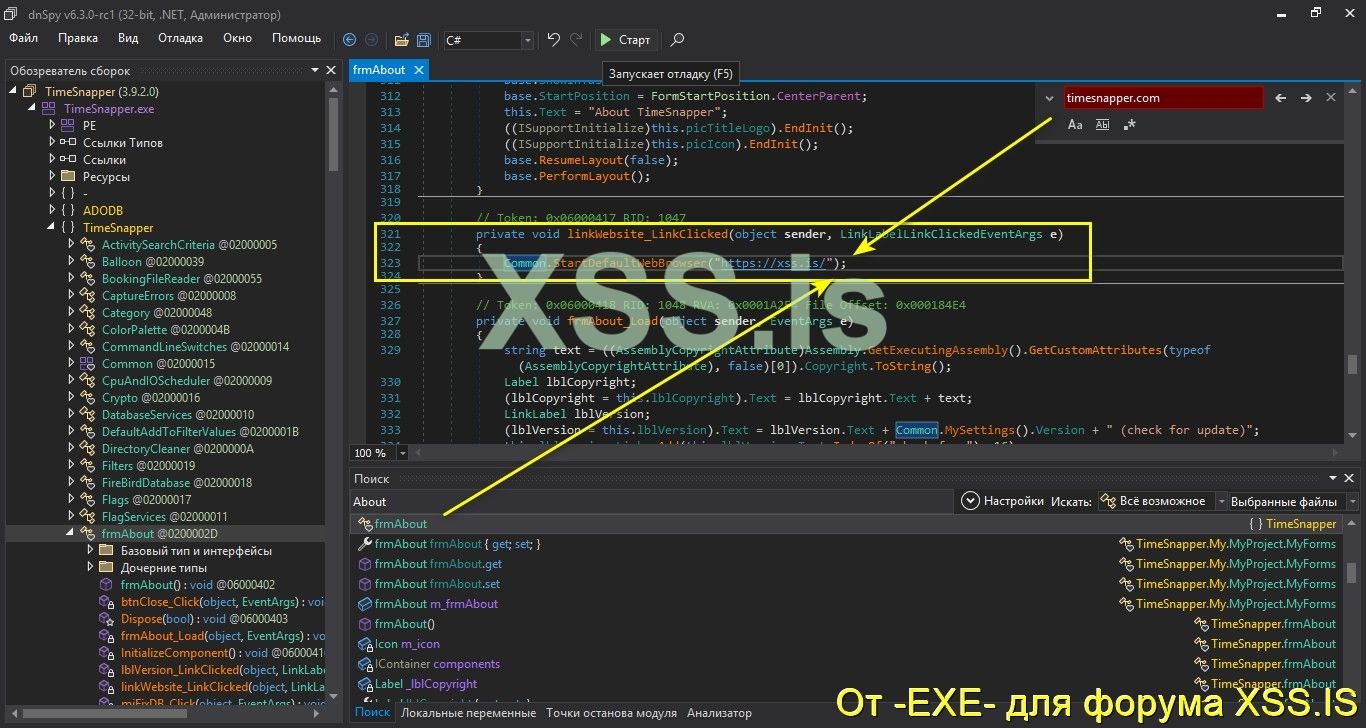Undo last change with the undo arrow icon
Image resolution: width=1366 pixels, height=728 pixels.
tap(554, 40)
